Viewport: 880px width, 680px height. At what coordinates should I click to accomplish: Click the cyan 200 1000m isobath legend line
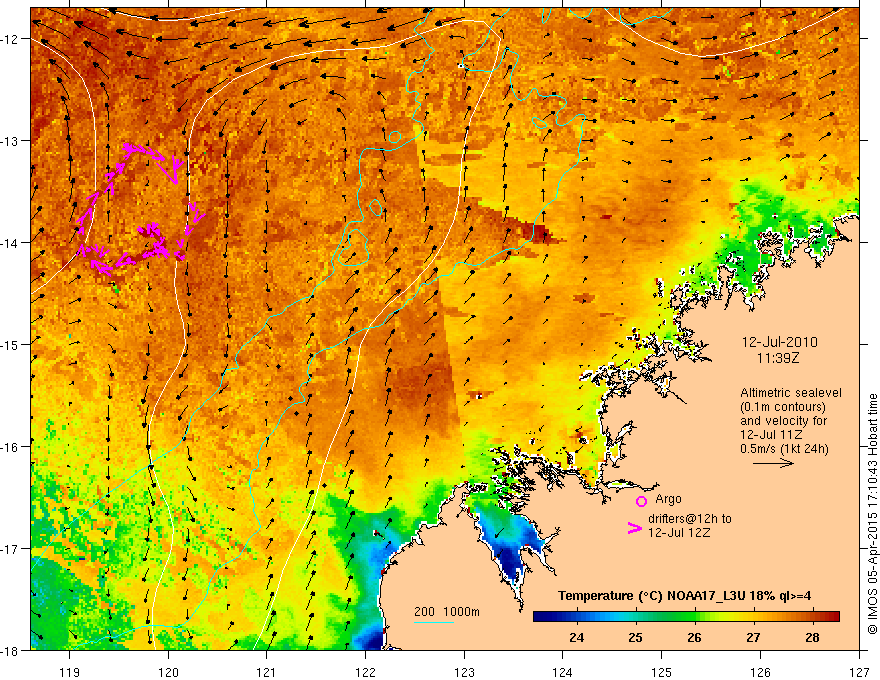(434, 622)
